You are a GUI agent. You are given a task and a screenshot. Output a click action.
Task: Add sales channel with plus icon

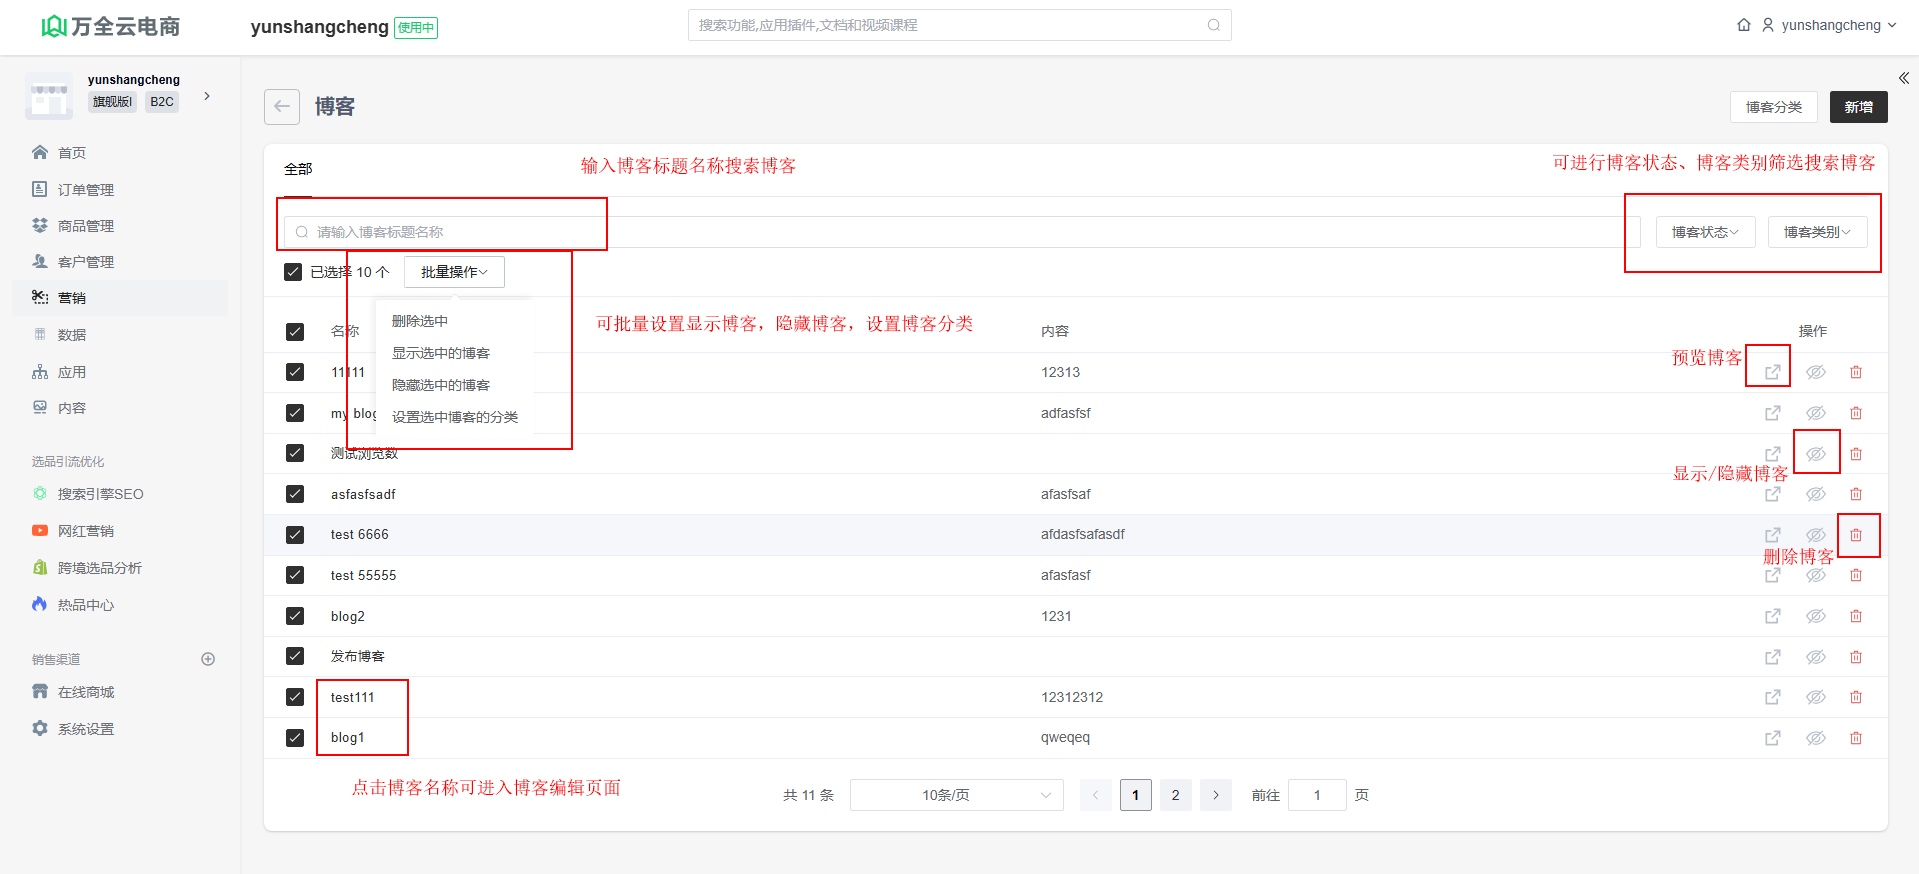pyautogui.click(x=208, y=659)
